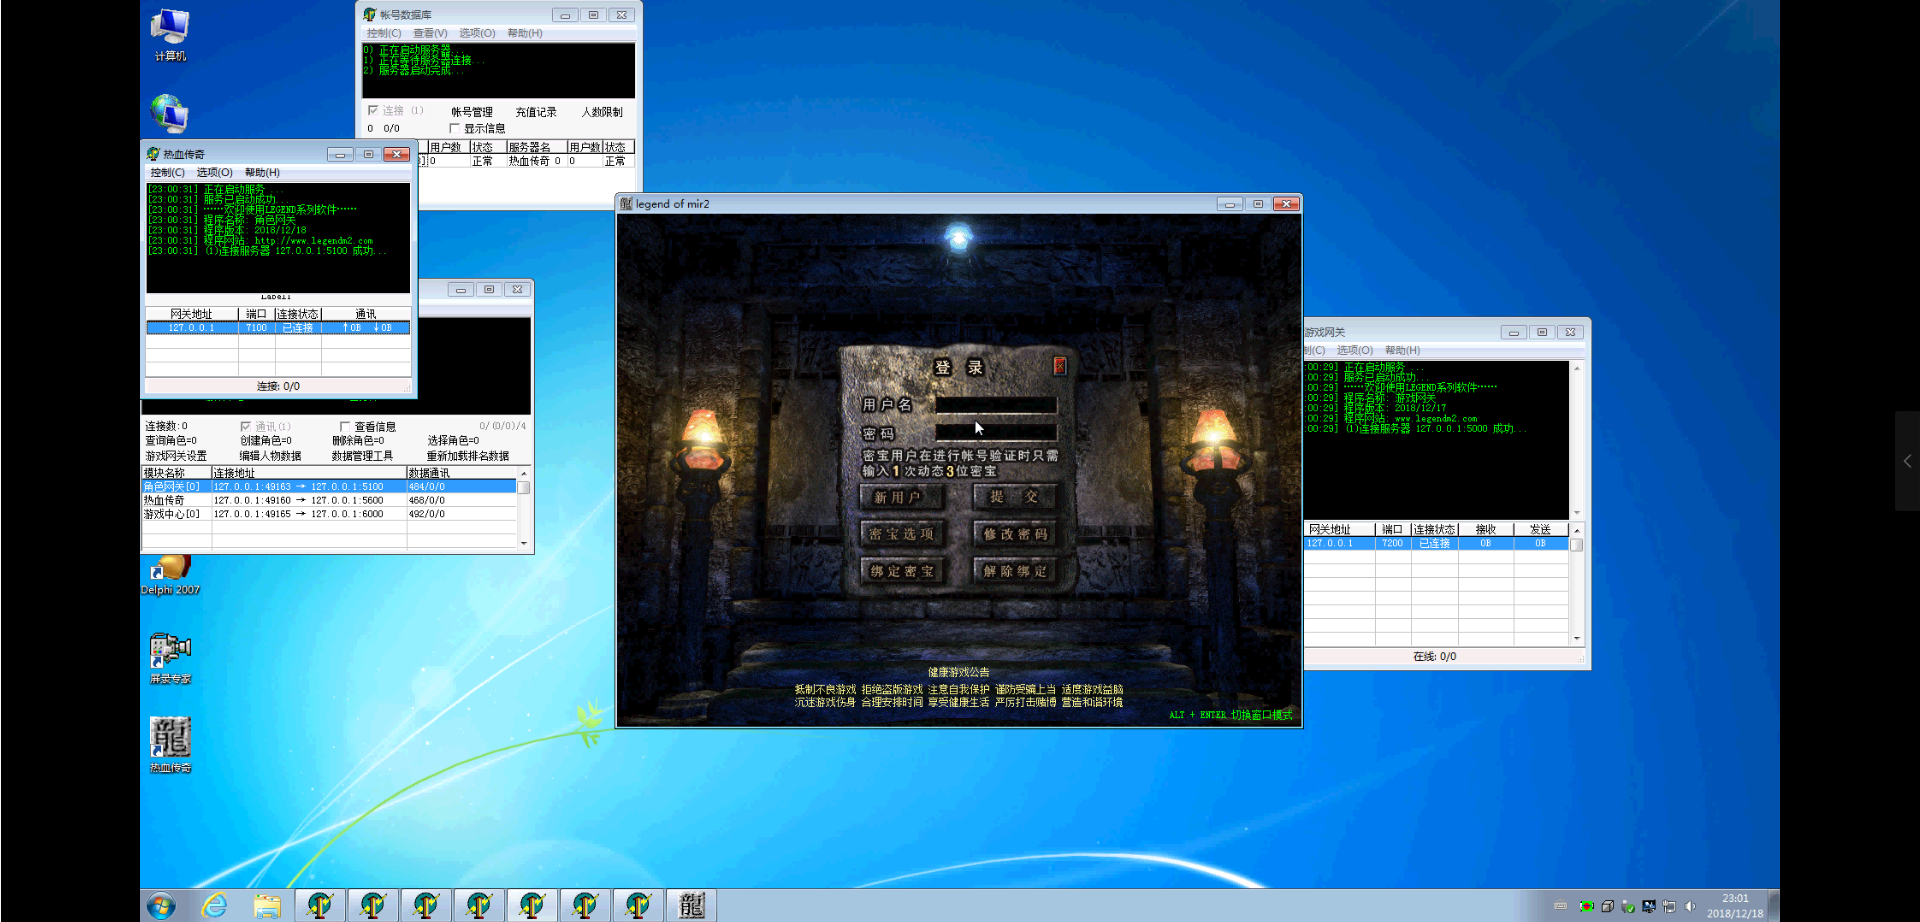1920x922 pixels.
Task: Click 接收 column header in 游戏网关
Action: coord(1486,529)
